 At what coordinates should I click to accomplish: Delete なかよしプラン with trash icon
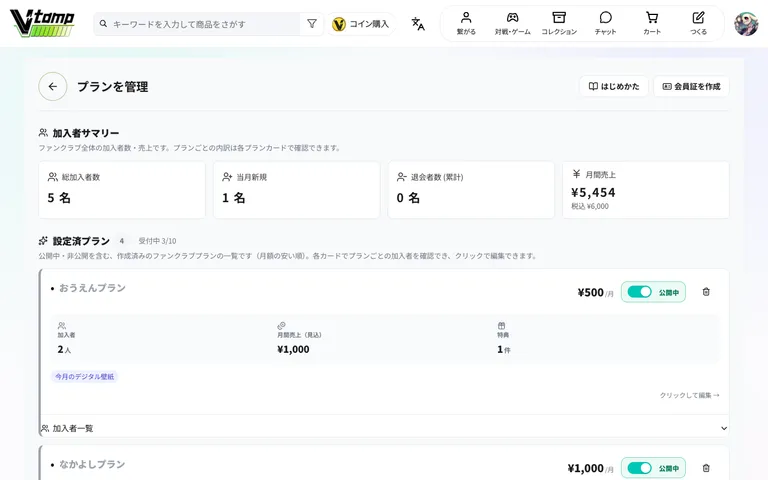(x=706, y=468)
